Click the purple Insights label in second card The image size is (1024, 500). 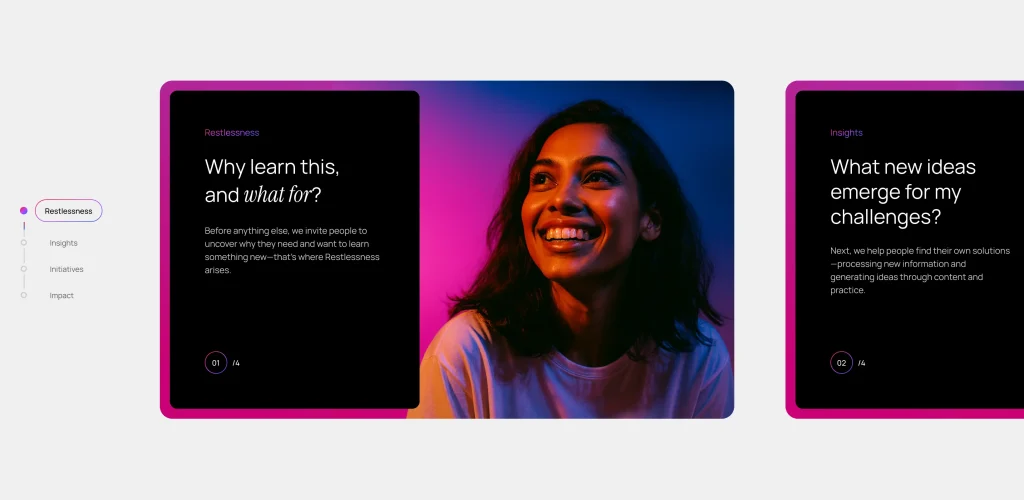(846, 133)
